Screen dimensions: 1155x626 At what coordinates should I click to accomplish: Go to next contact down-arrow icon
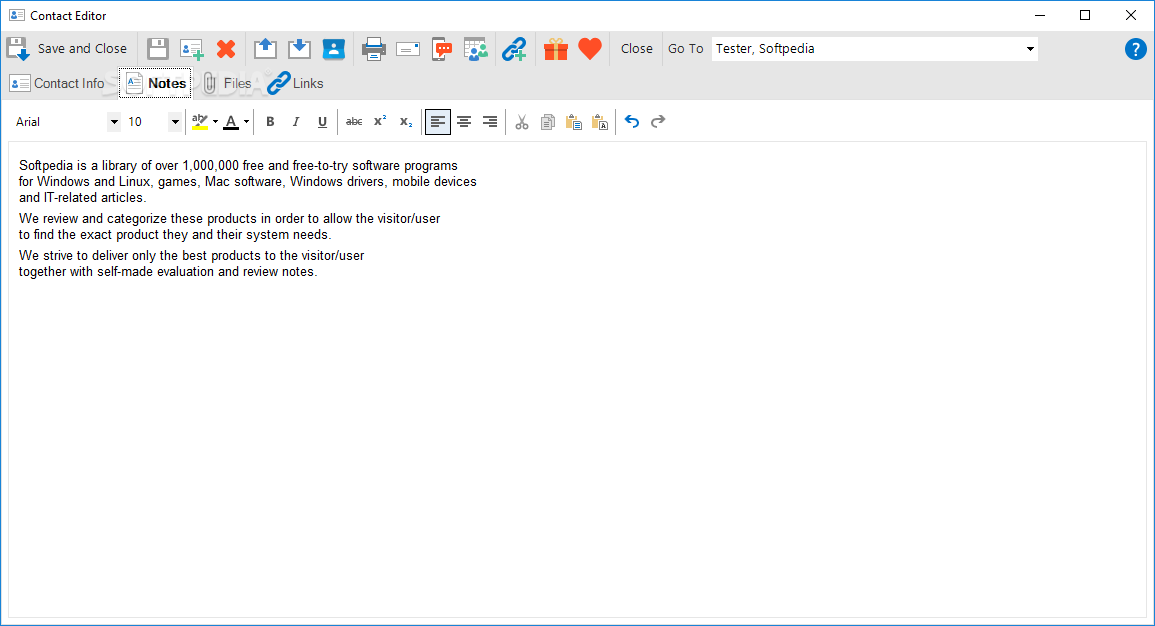[299, 49]
